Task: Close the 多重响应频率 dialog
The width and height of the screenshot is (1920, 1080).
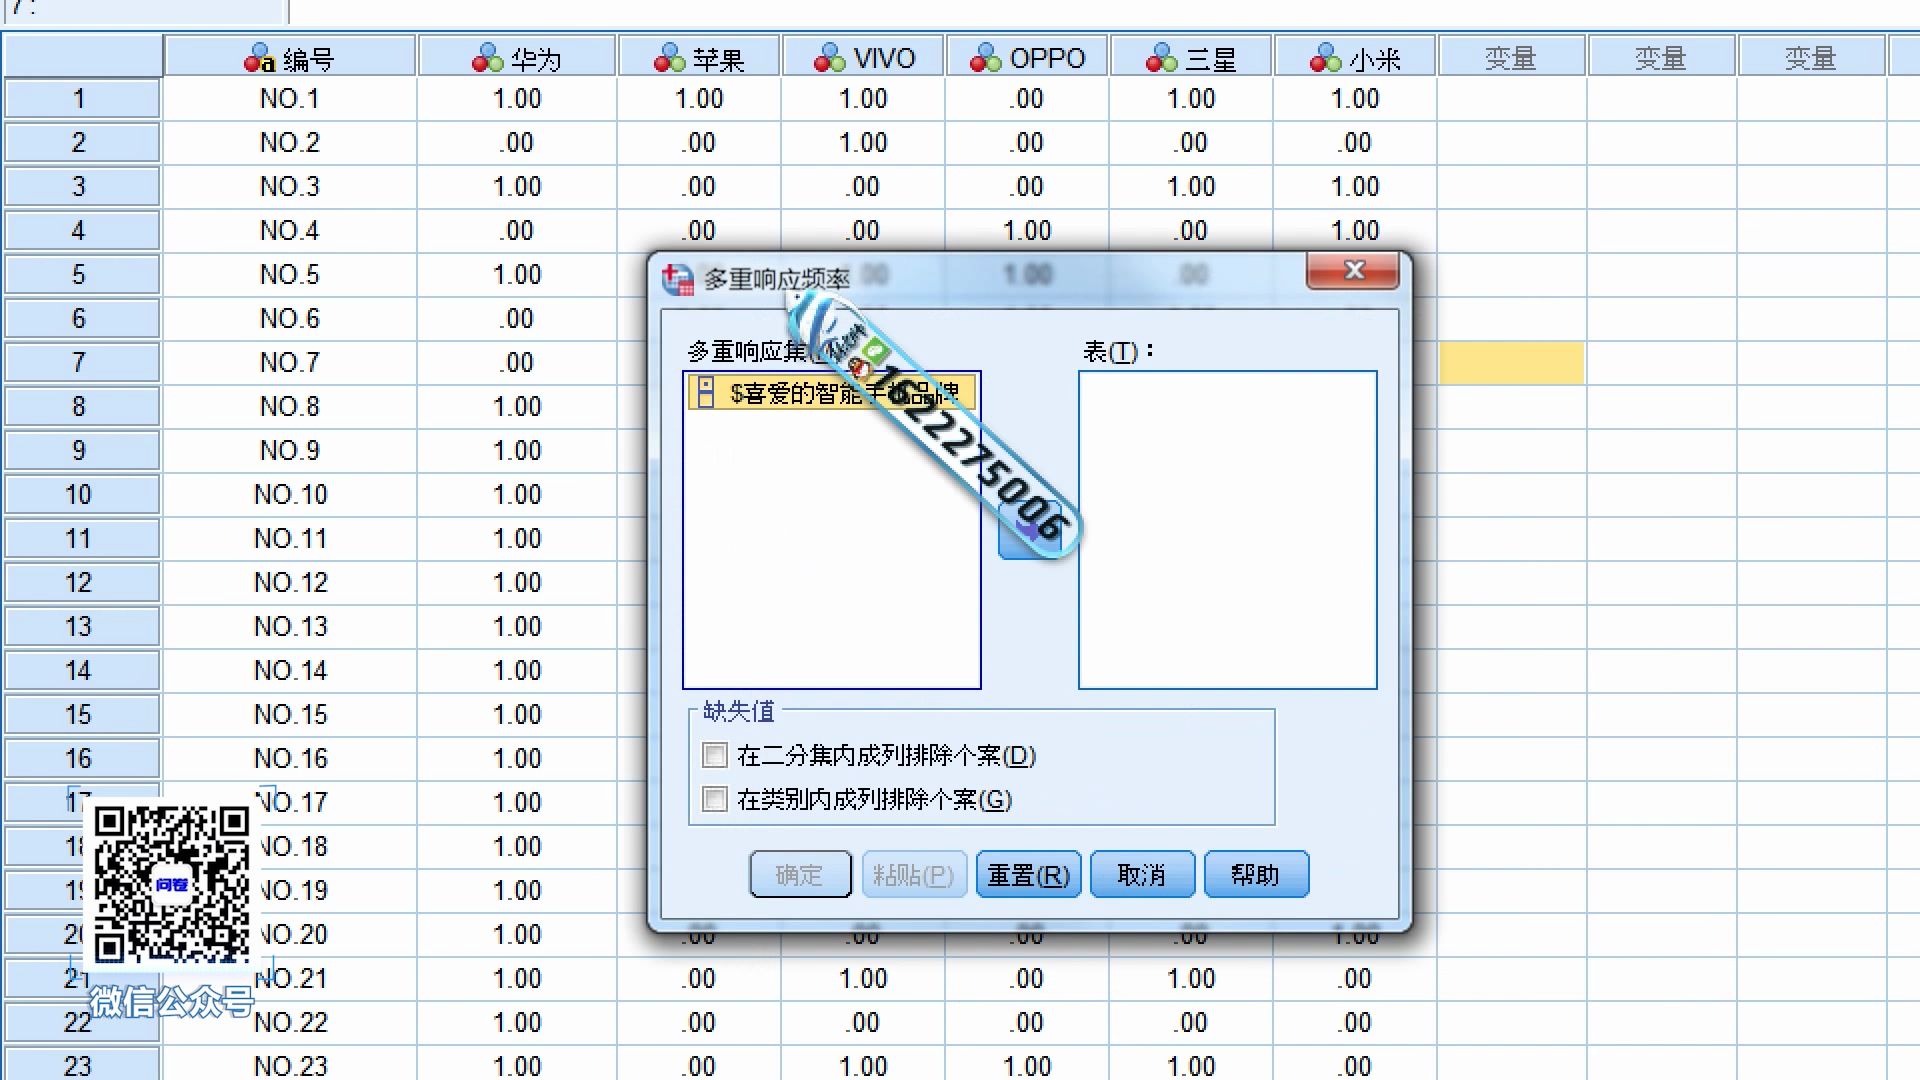Action: point(1353,270)
